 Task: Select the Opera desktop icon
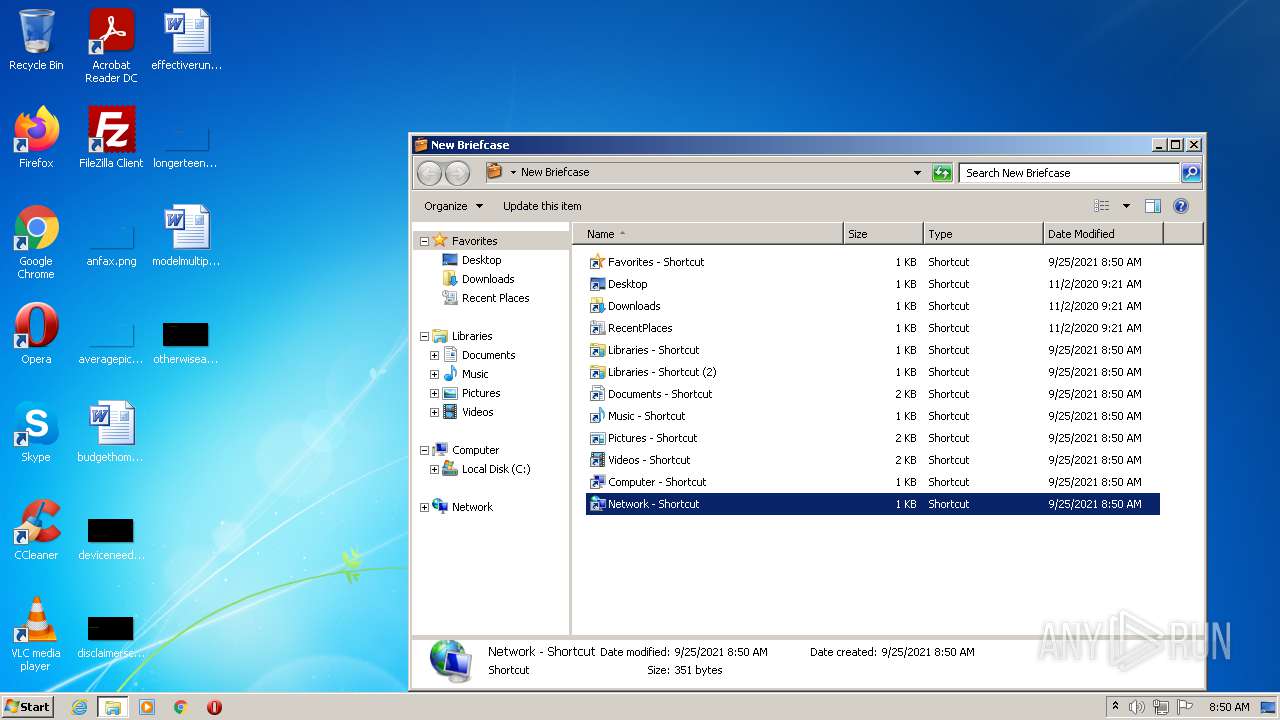tap(36, 334)
